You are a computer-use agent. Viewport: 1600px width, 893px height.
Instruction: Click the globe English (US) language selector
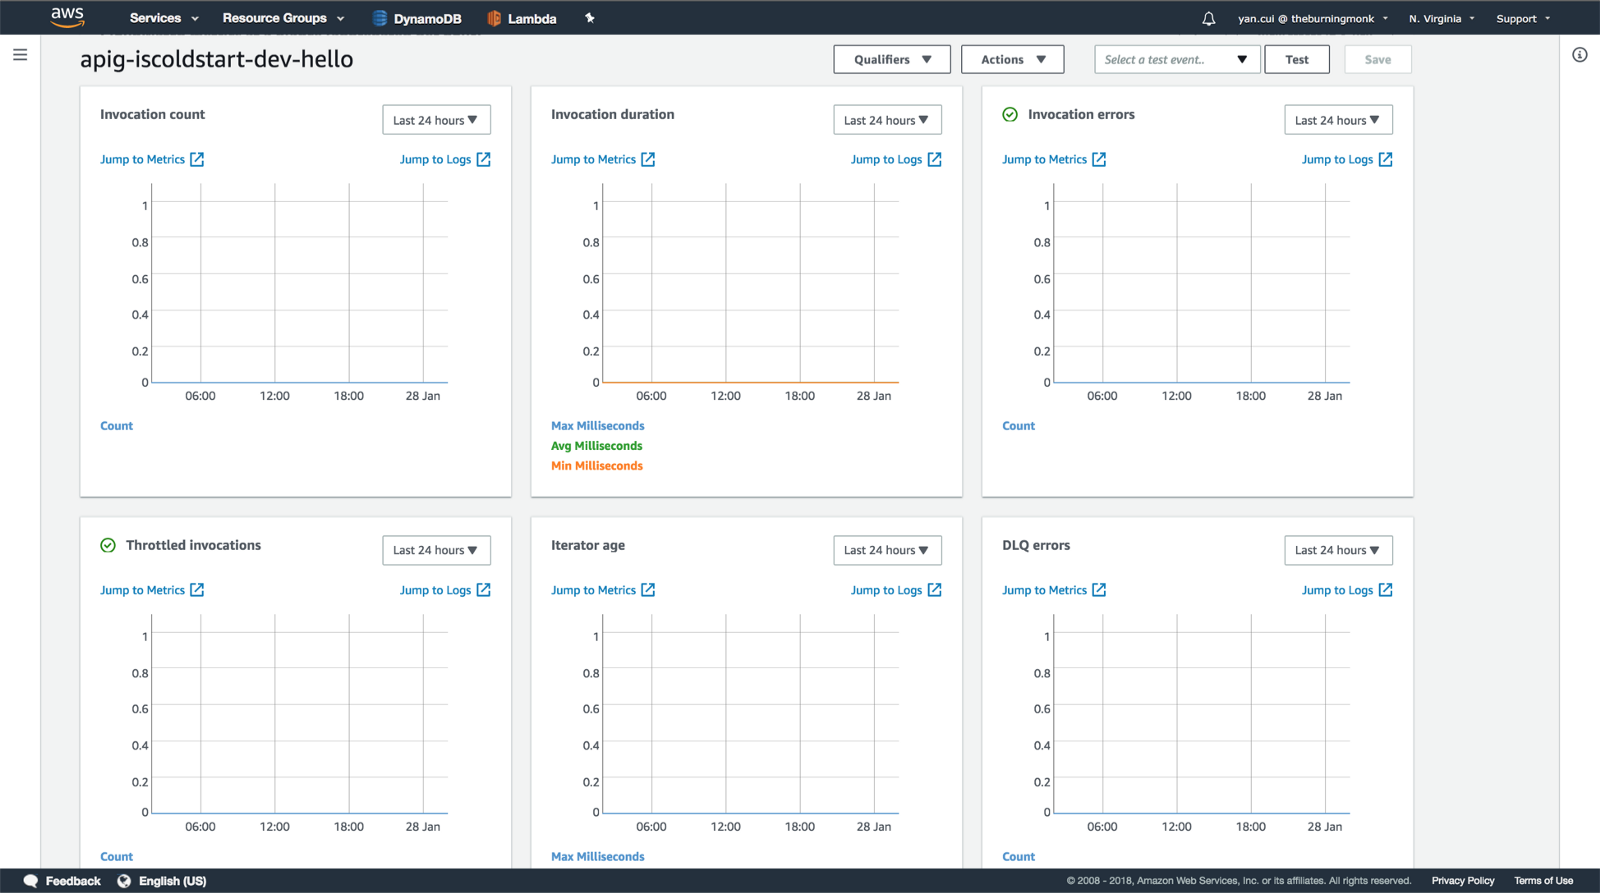[162, 881]
